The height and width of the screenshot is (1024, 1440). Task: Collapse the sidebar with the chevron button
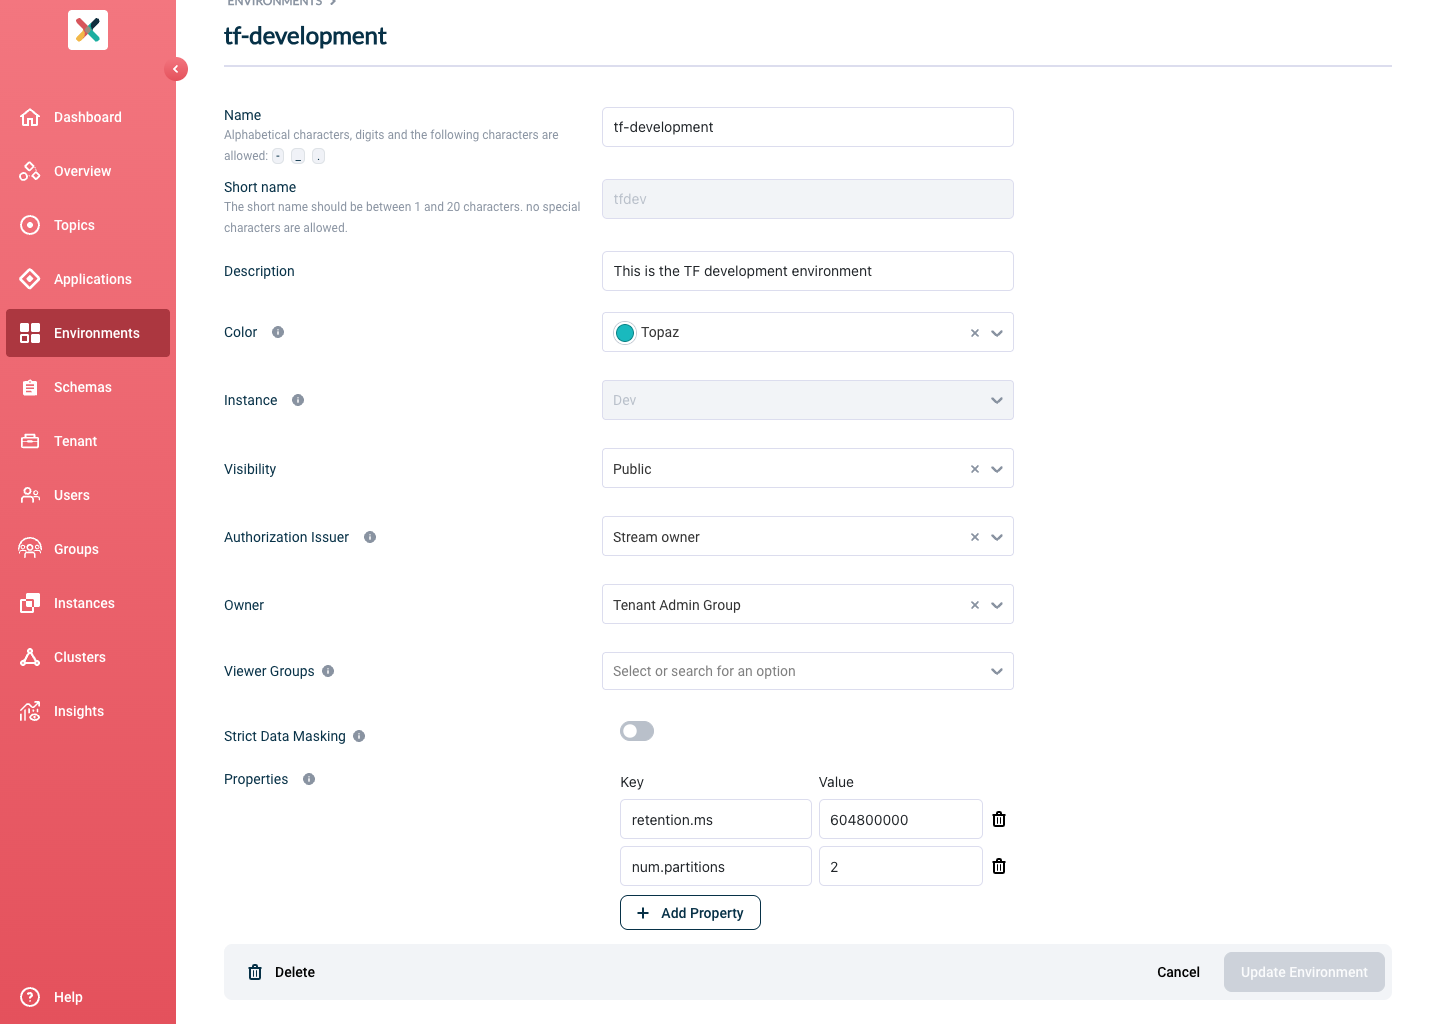click(x=176, y=69)
